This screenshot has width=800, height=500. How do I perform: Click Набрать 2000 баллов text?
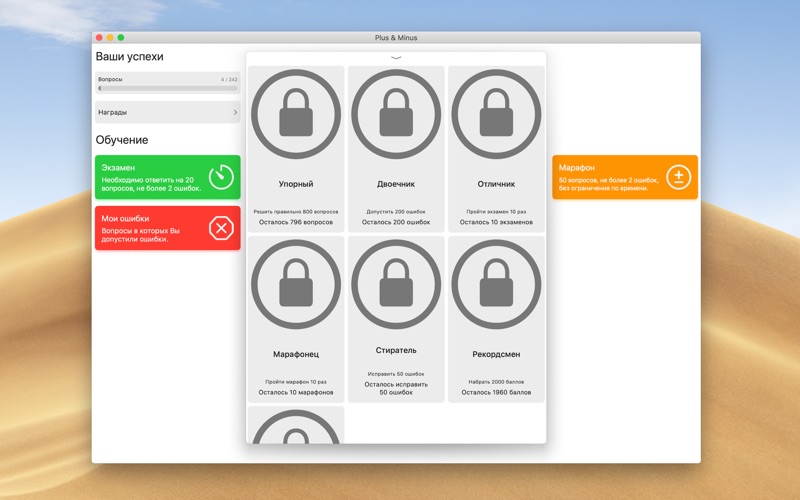click(x=496, y=382)
